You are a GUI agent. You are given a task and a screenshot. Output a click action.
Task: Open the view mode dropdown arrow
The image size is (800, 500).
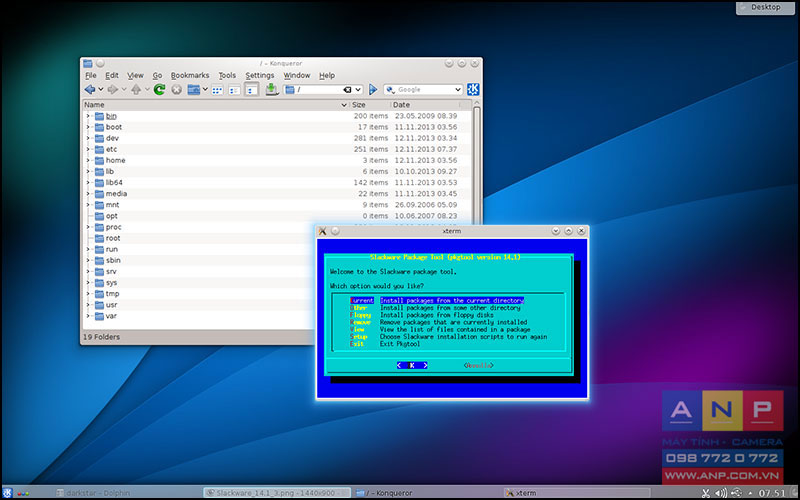(x=205, y=90)
